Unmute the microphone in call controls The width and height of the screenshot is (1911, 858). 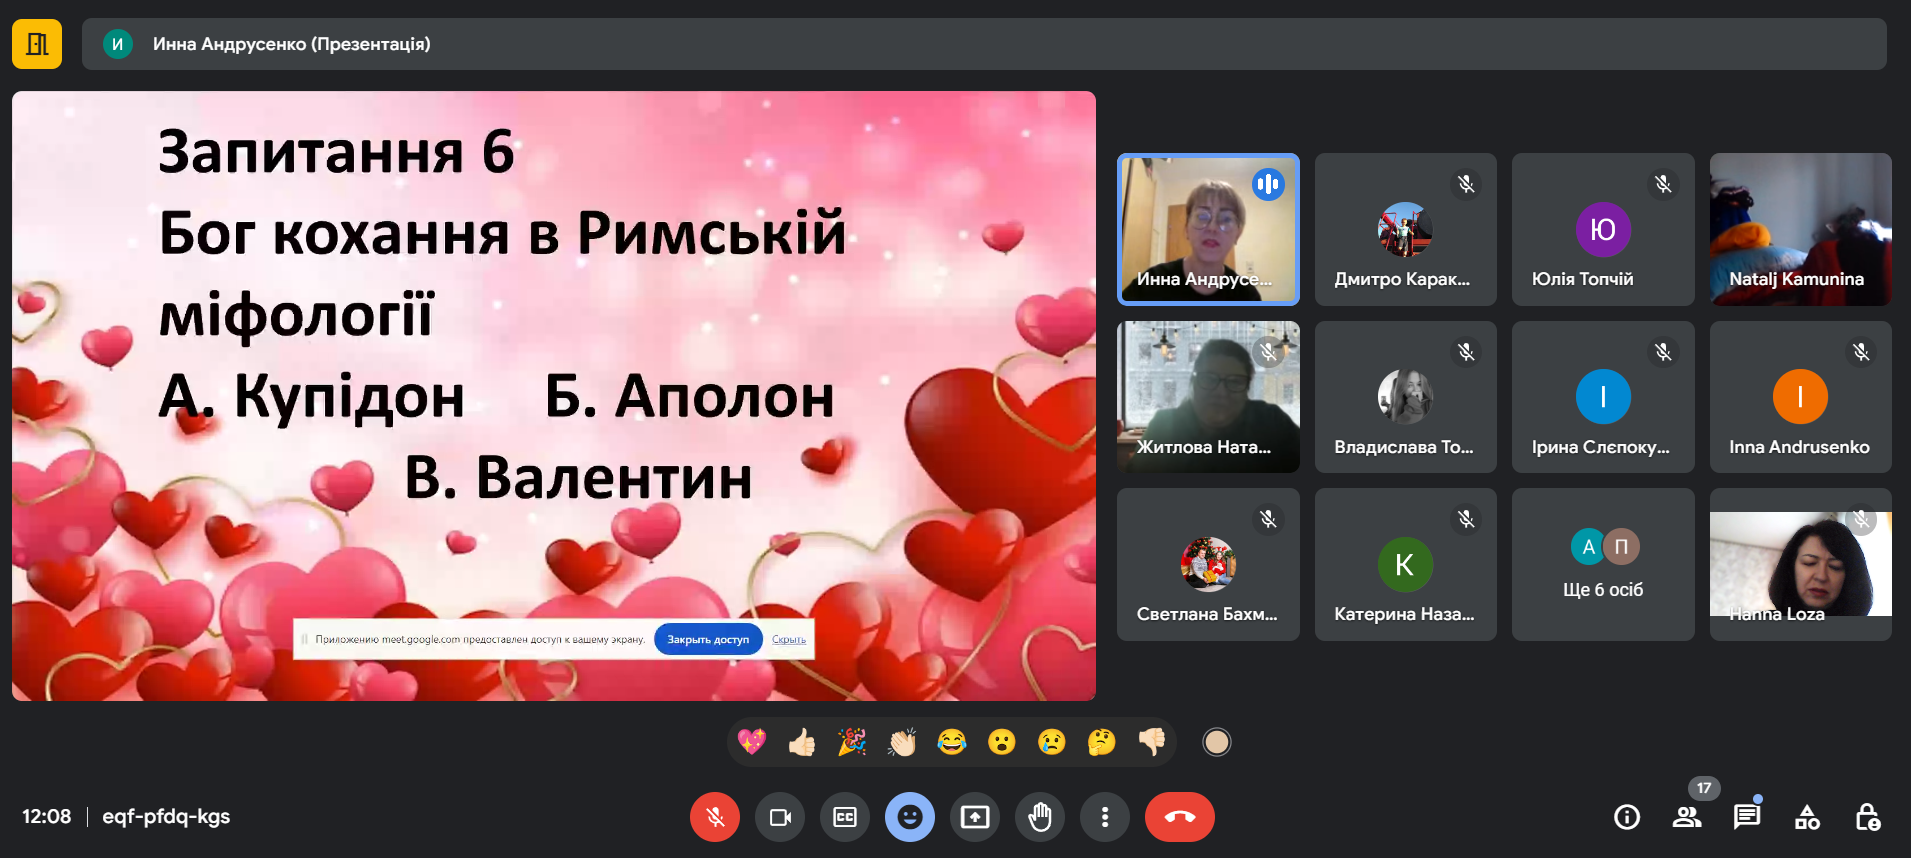coord(714,817)
